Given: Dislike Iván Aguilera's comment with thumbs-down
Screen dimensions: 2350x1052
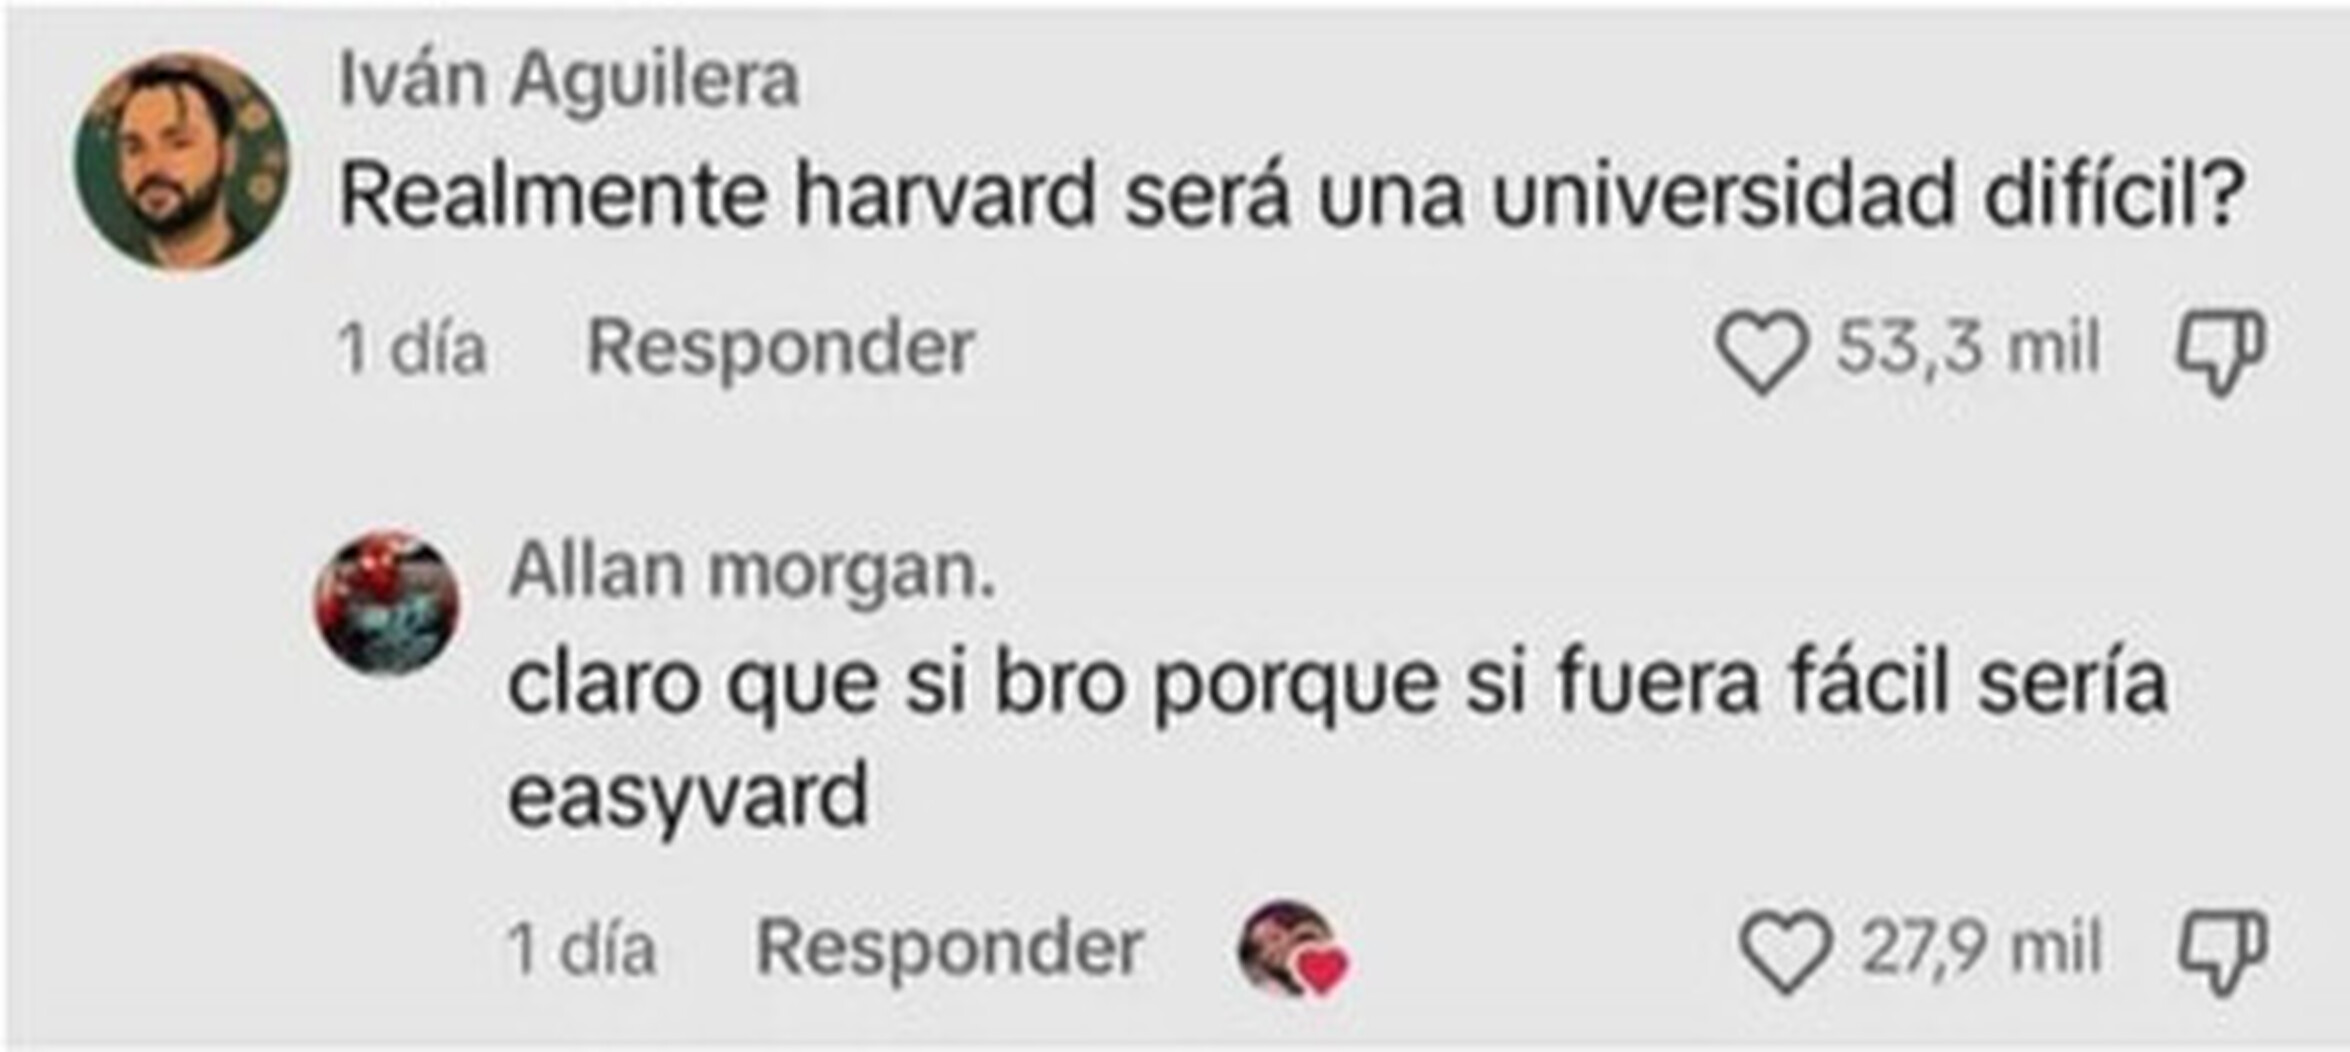Looking at the screenshot, I should point(2220,352).
